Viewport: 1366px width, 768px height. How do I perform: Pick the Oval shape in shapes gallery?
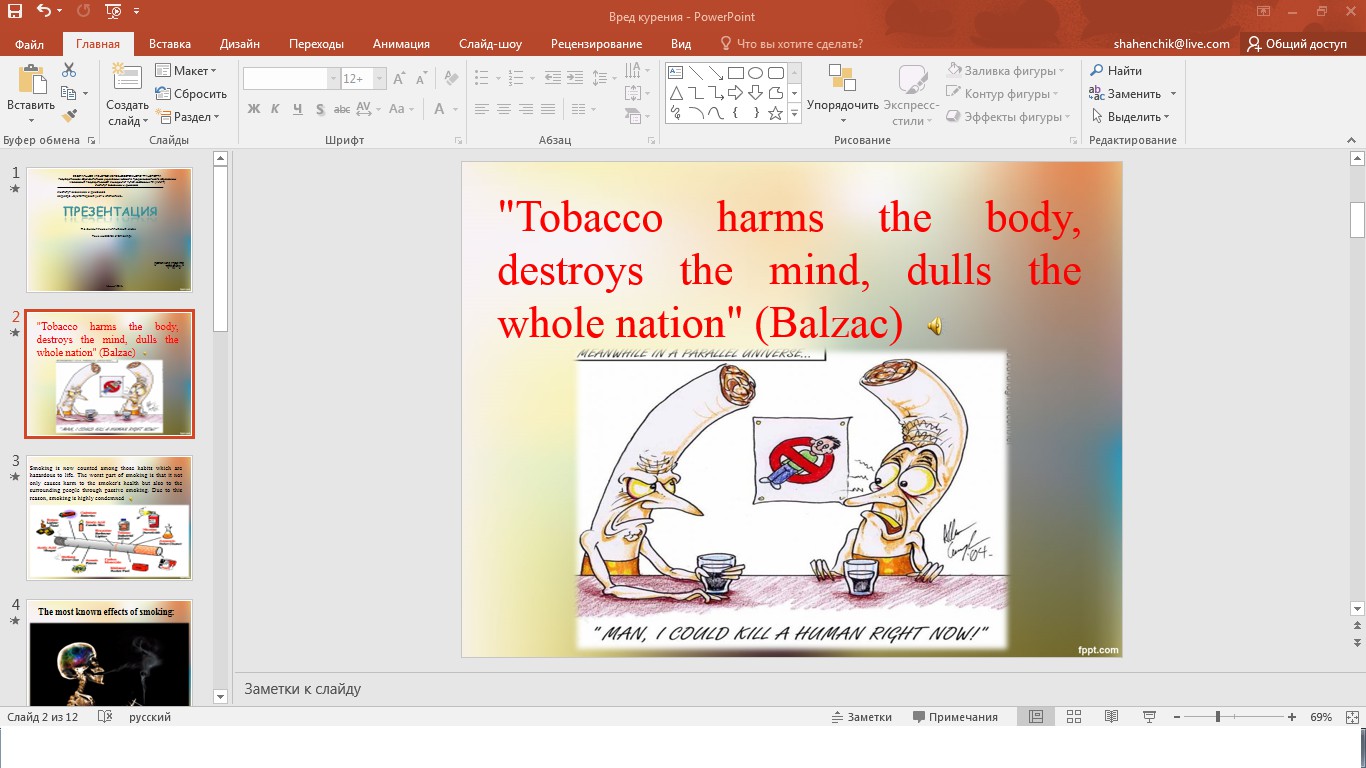755,72
